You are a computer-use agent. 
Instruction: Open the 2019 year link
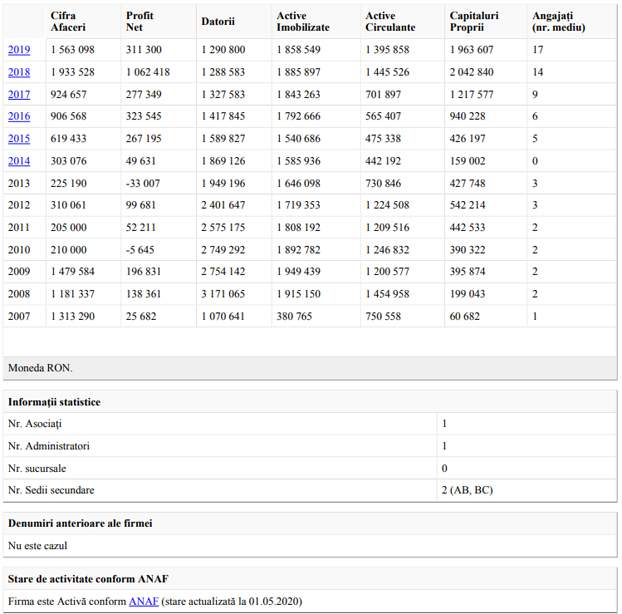click(18, 50)
